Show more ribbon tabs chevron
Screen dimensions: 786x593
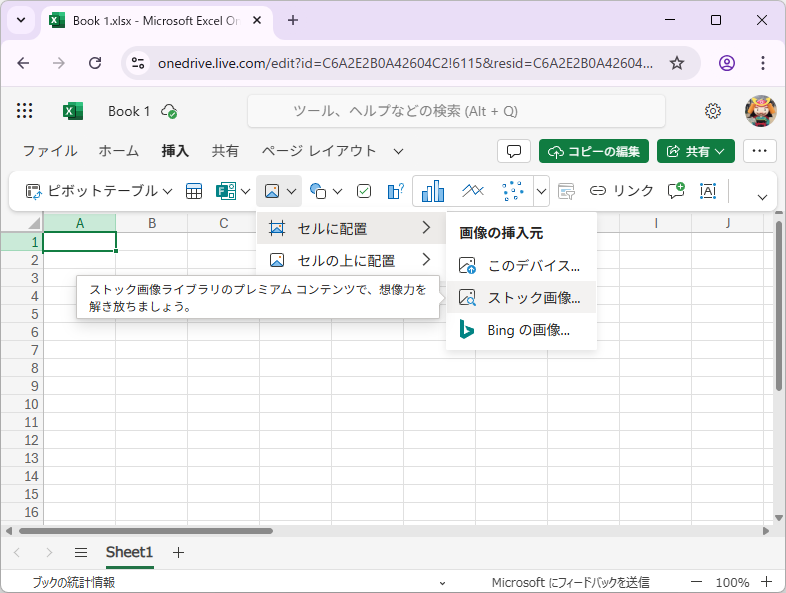[399, 151]
